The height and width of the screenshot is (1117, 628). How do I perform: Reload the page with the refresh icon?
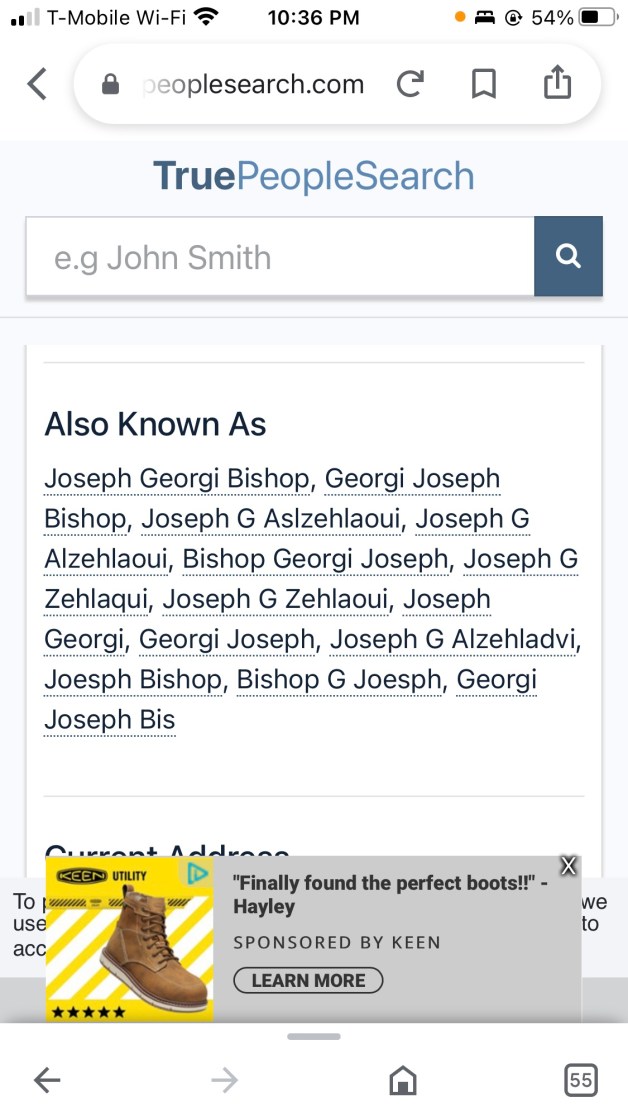pos(409,84)
